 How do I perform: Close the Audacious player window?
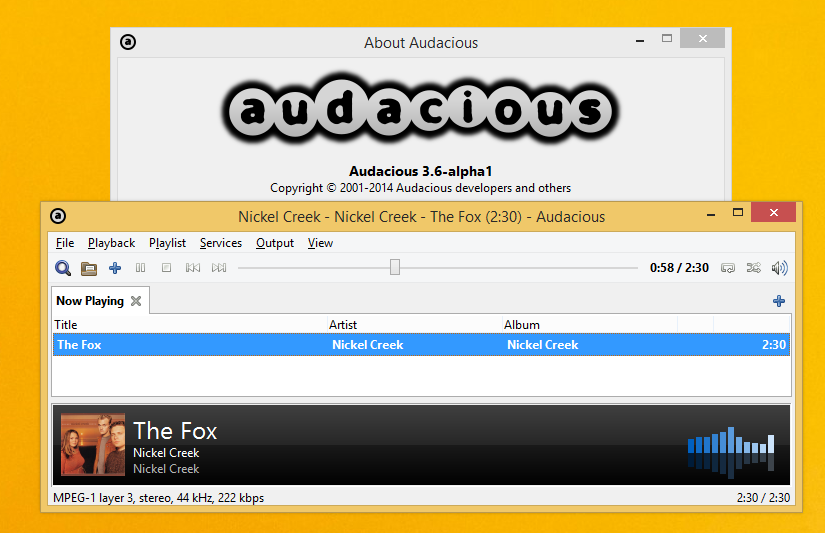point(773,213)
